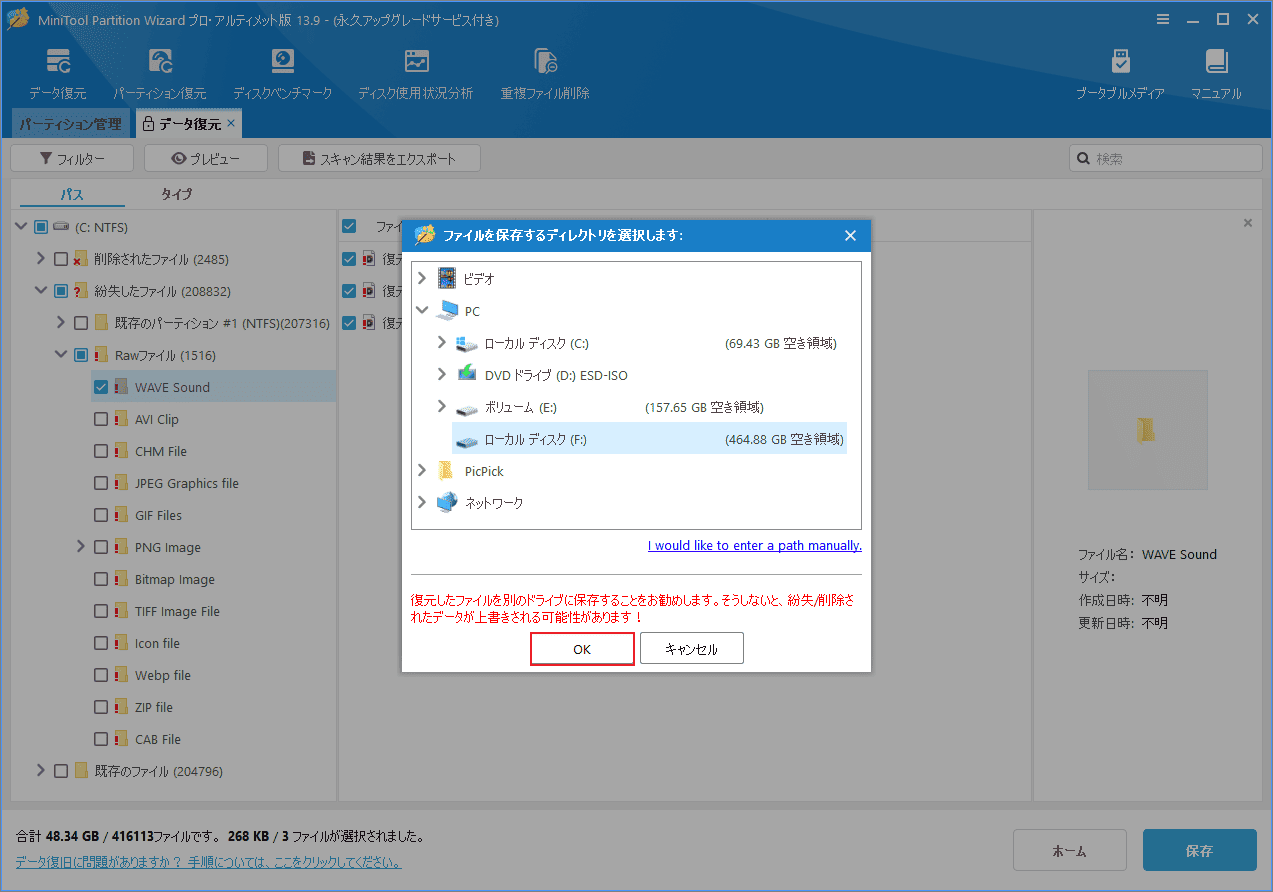
Task: Check the 既存のパーティション #1 checkbox
Action: click(81, 323)
